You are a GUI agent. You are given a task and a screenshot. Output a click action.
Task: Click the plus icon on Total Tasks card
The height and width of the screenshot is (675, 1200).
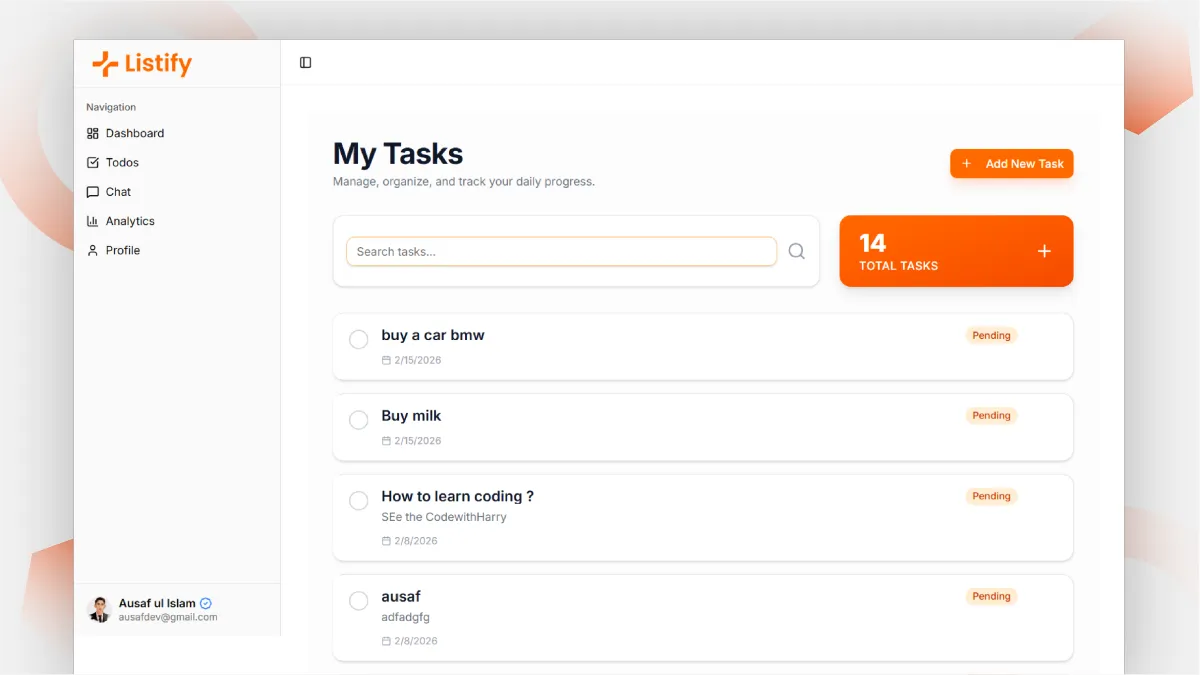point(1044,251)
